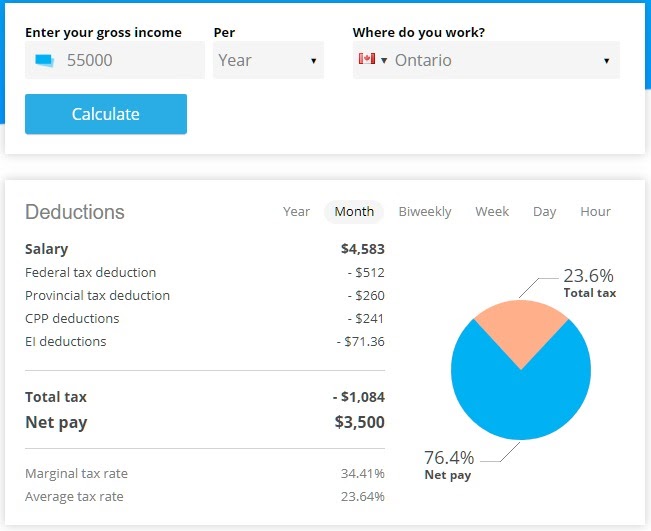The image size is (651, 531).
Task: Click the cash icon in income field
Action: 44,60
